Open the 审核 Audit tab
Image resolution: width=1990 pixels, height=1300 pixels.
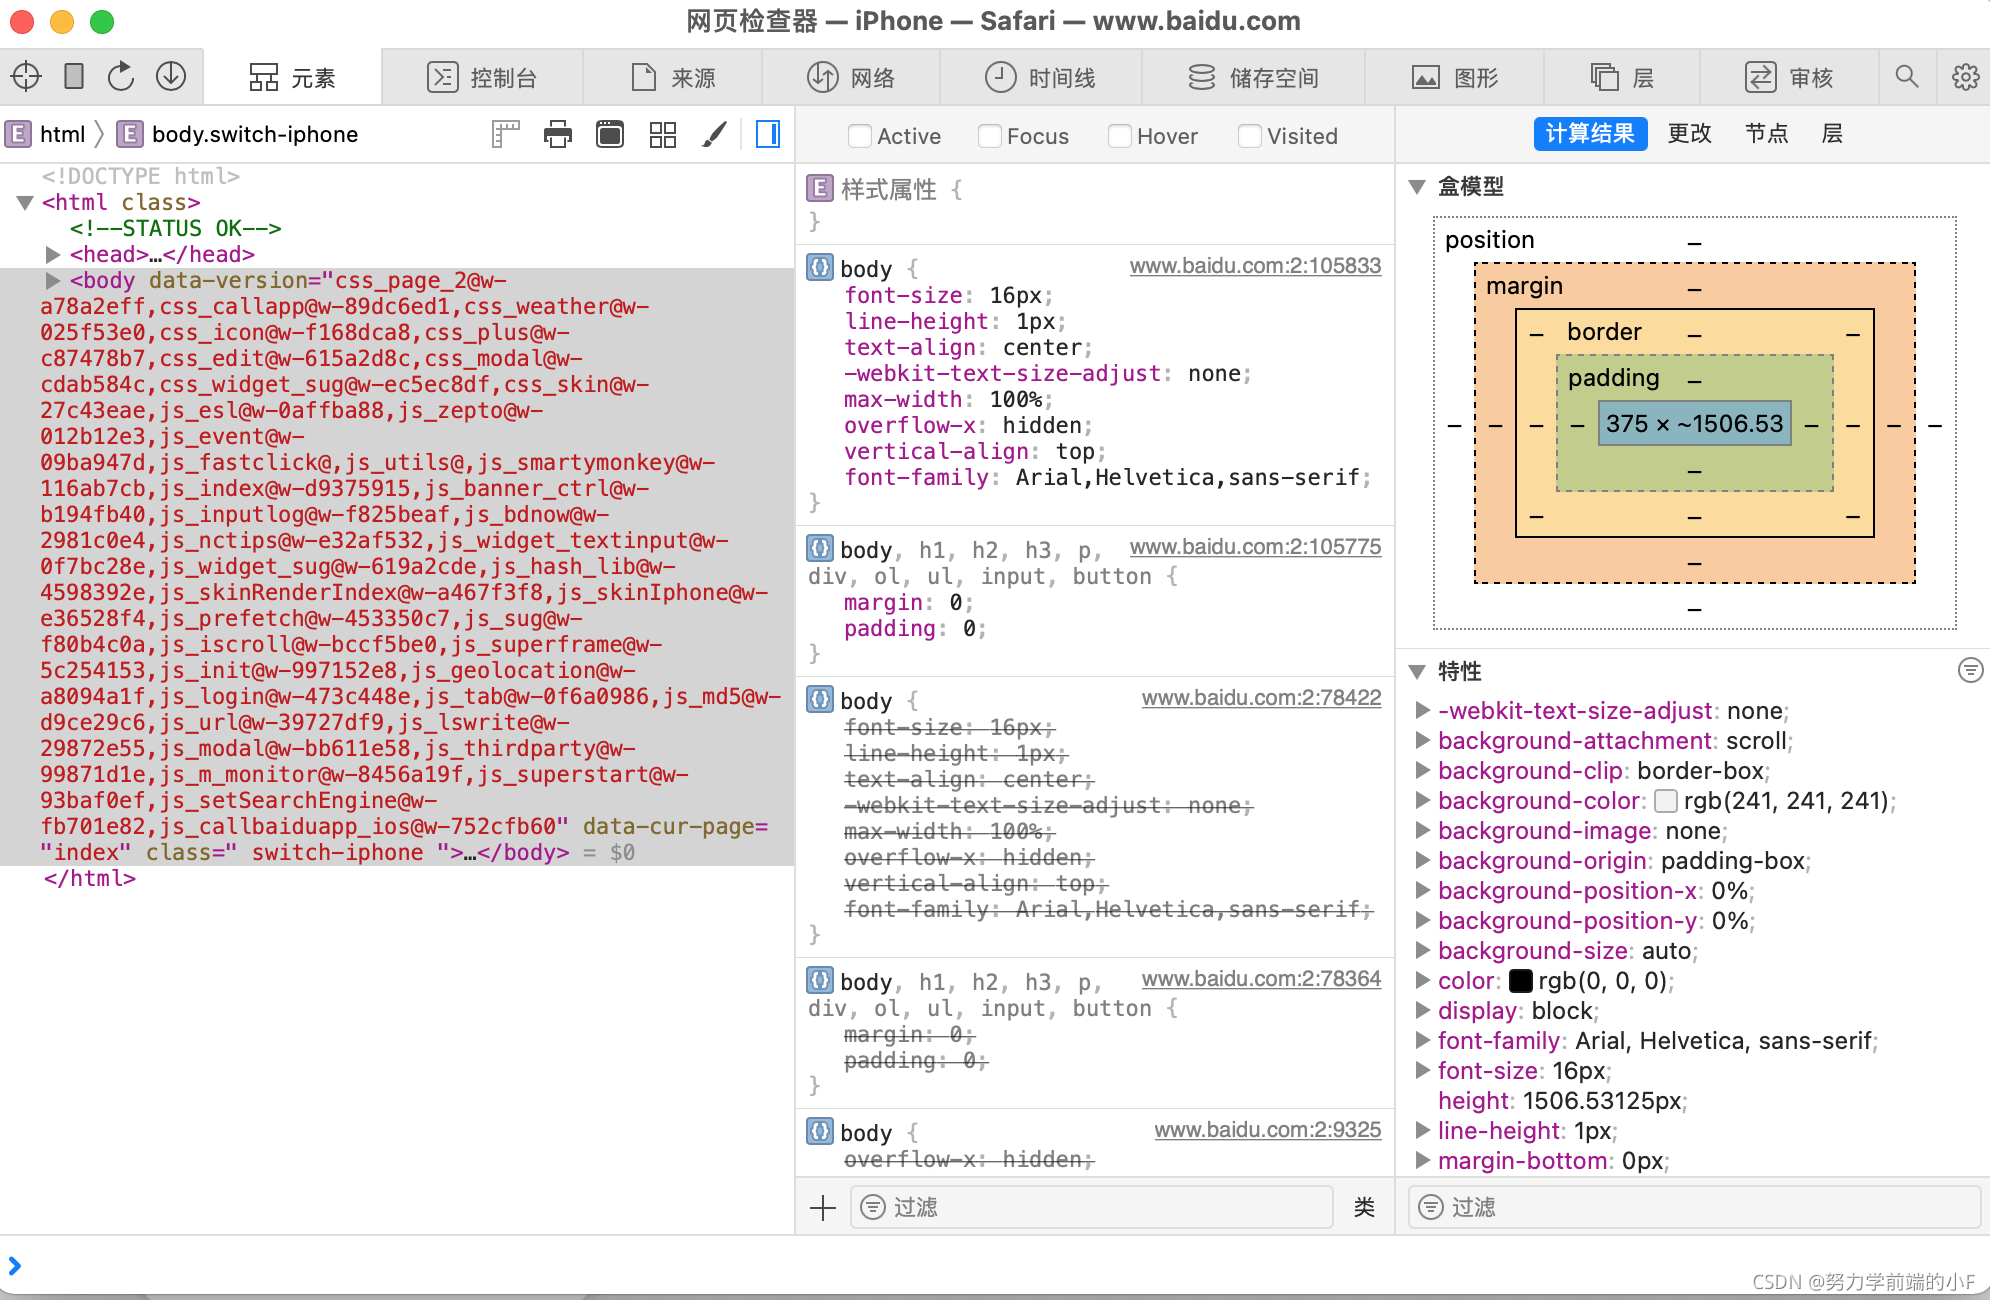[1788, 77]
